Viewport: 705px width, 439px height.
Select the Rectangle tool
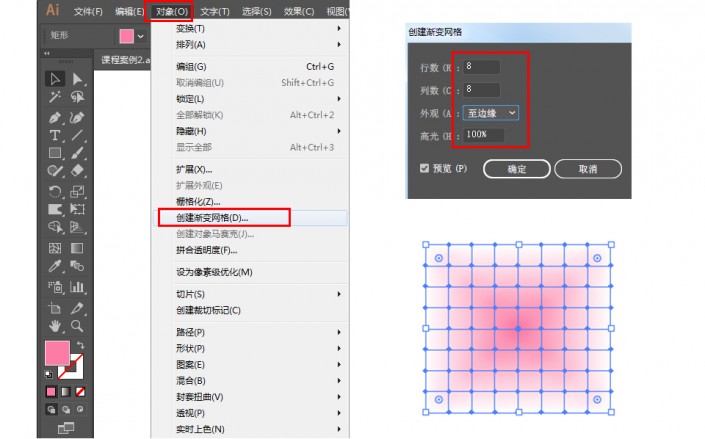[55, 153]
